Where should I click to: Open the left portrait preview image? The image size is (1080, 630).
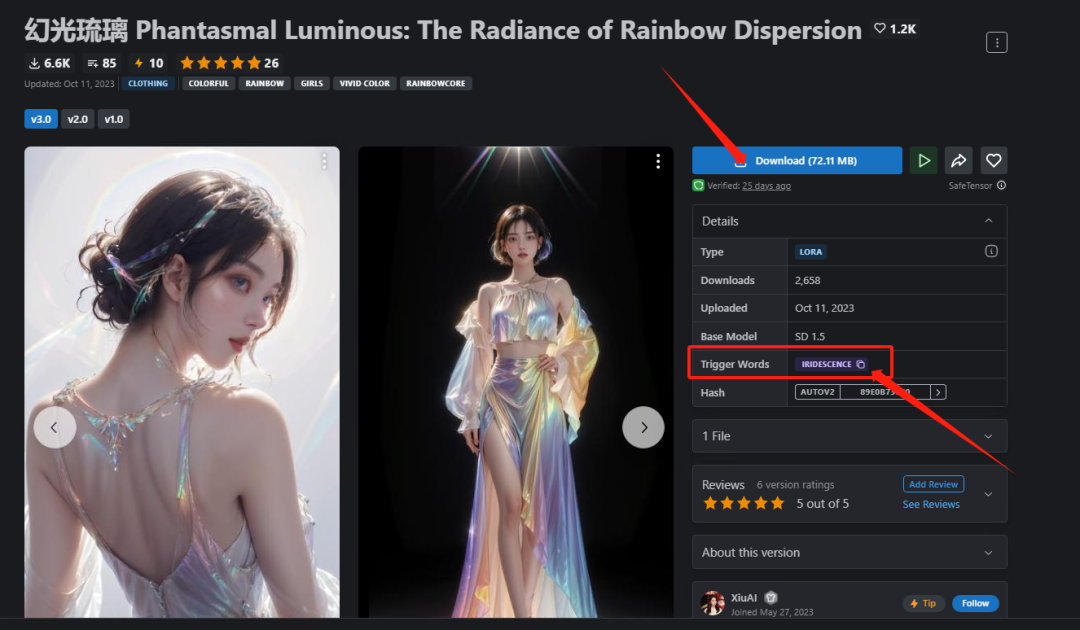pyautogui.click(x=182, y=382)
